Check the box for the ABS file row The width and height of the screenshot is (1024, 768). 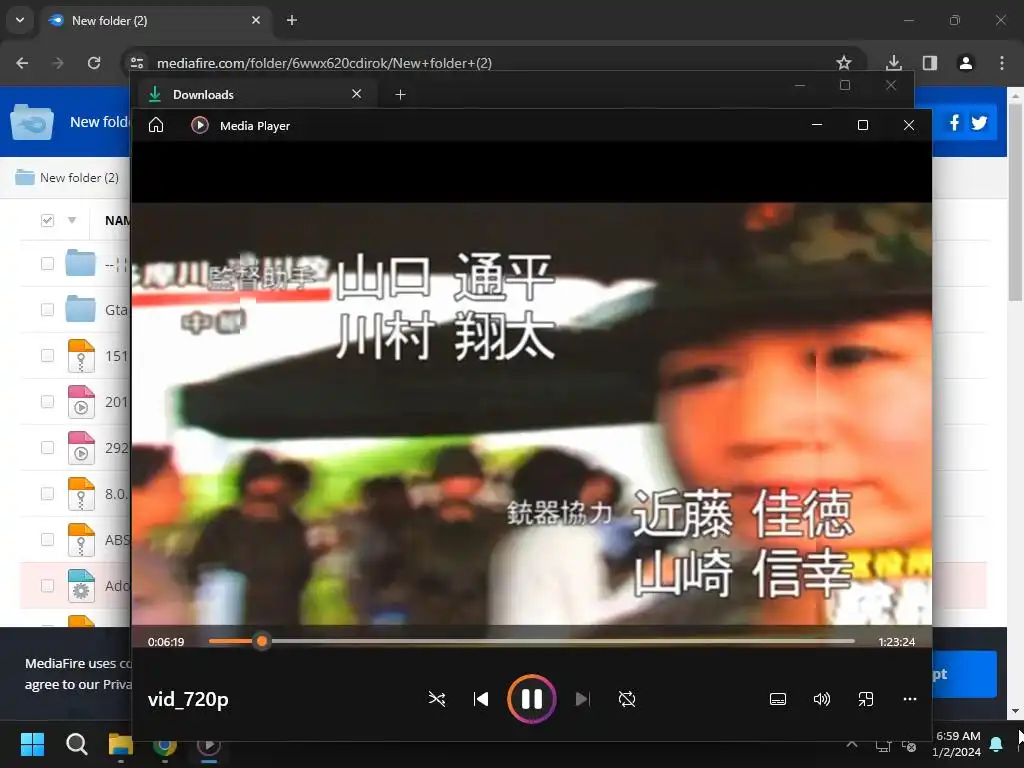pyautogui.click(x=47, y=539)
